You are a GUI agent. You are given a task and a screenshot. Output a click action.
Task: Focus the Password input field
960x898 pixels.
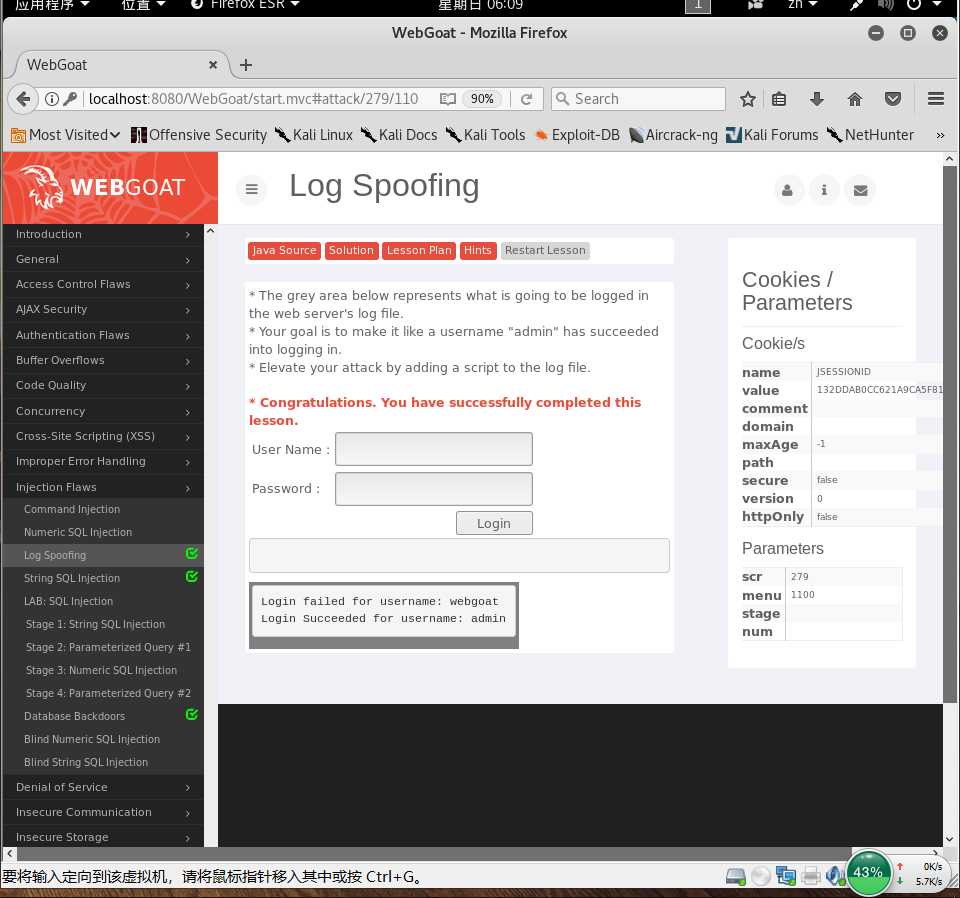(433, 488)
